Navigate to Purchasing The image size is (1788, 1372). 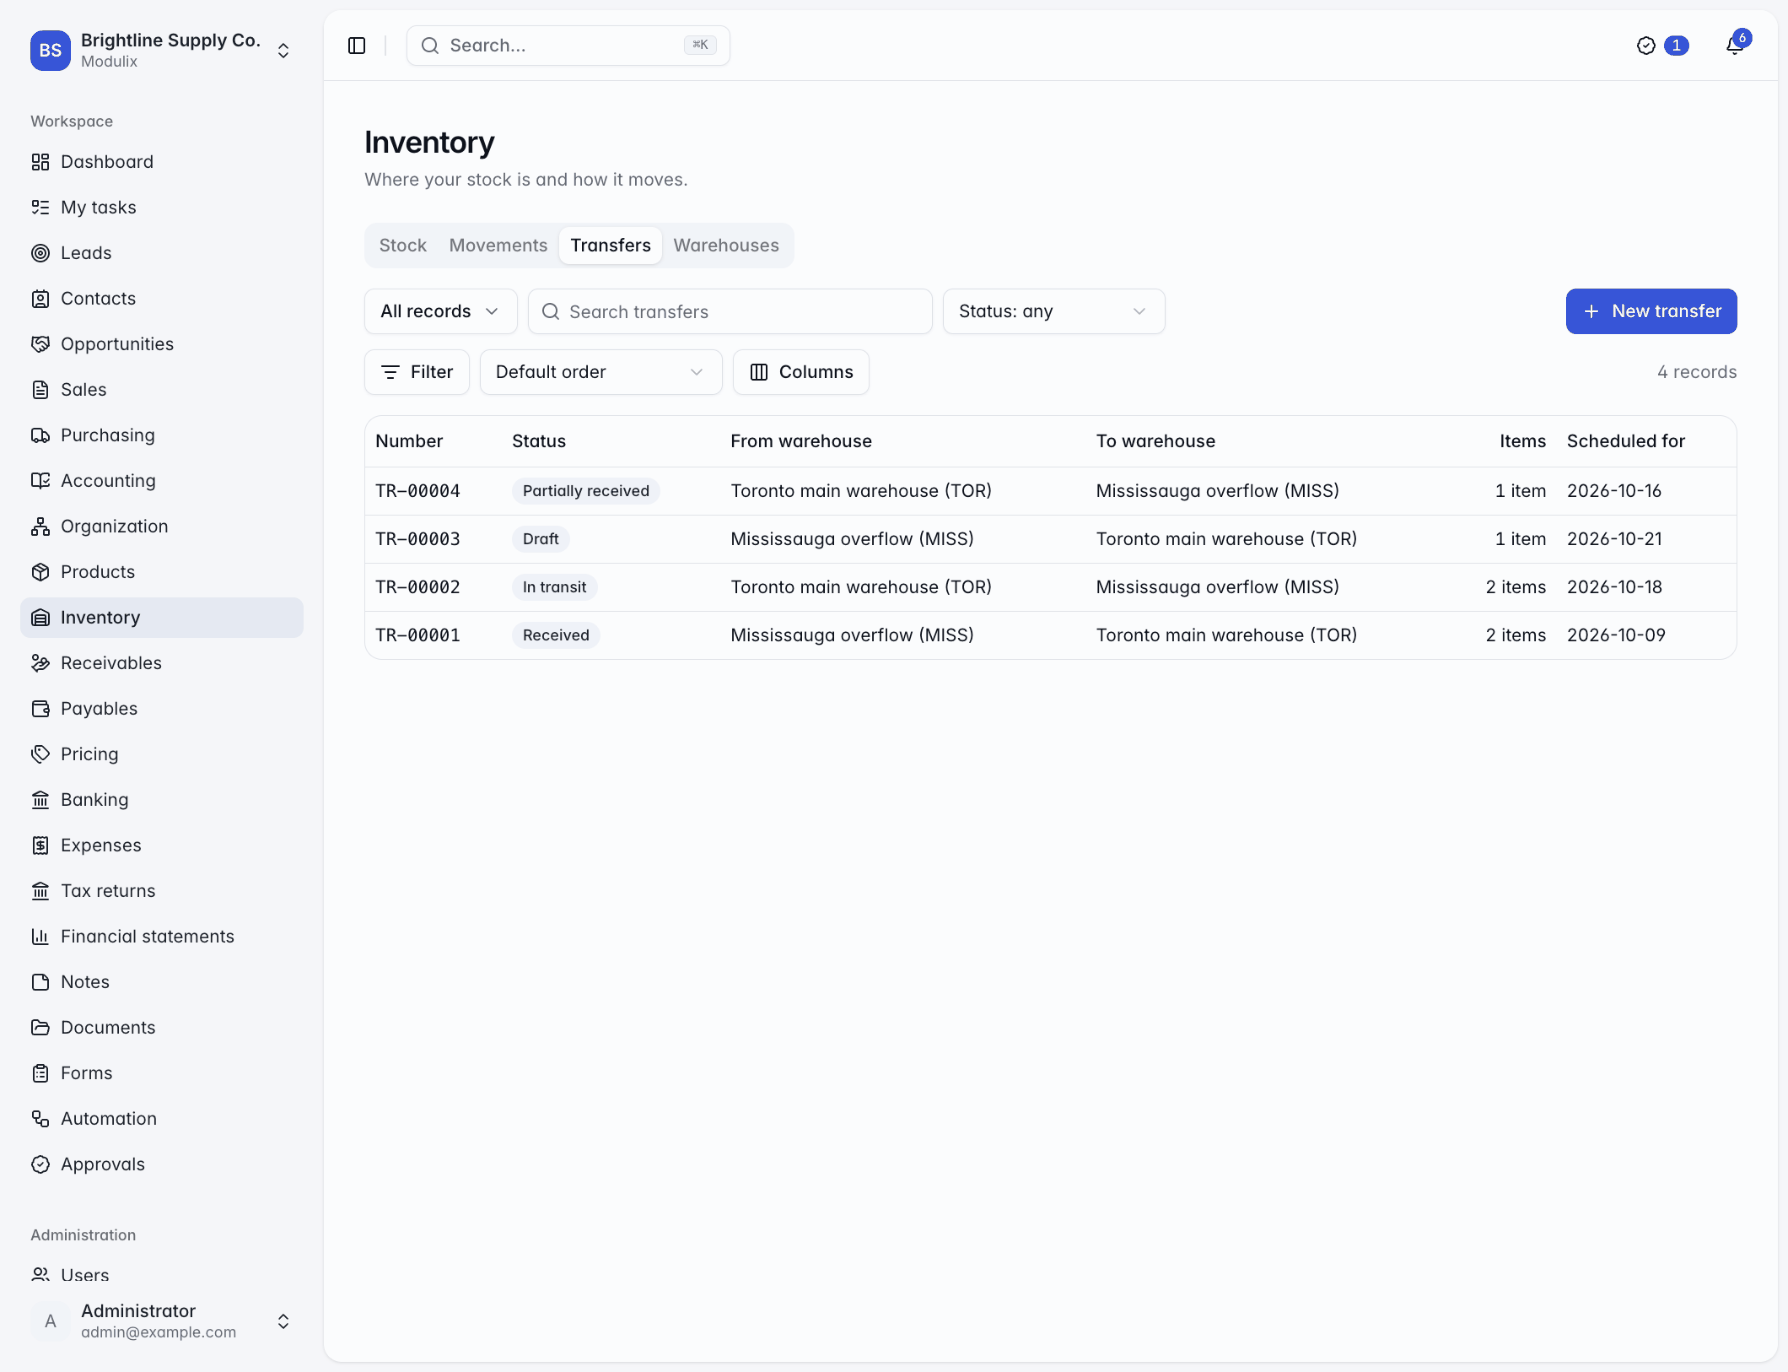coord(162,435)
